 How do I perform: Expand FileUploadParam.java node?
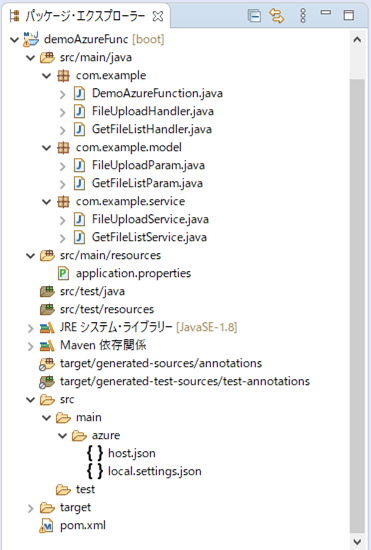(x=62, y=166)
